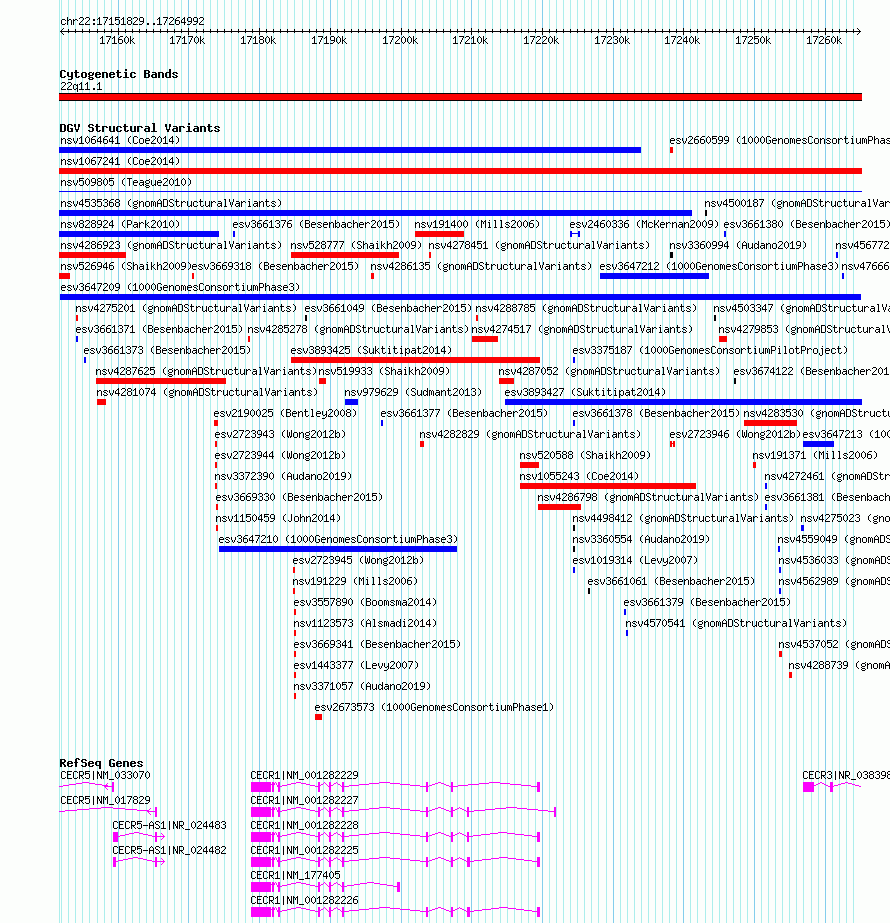
Task: Open the nsv1067241 (Coe2014) variant label
Action: click(x=120, y=161)
